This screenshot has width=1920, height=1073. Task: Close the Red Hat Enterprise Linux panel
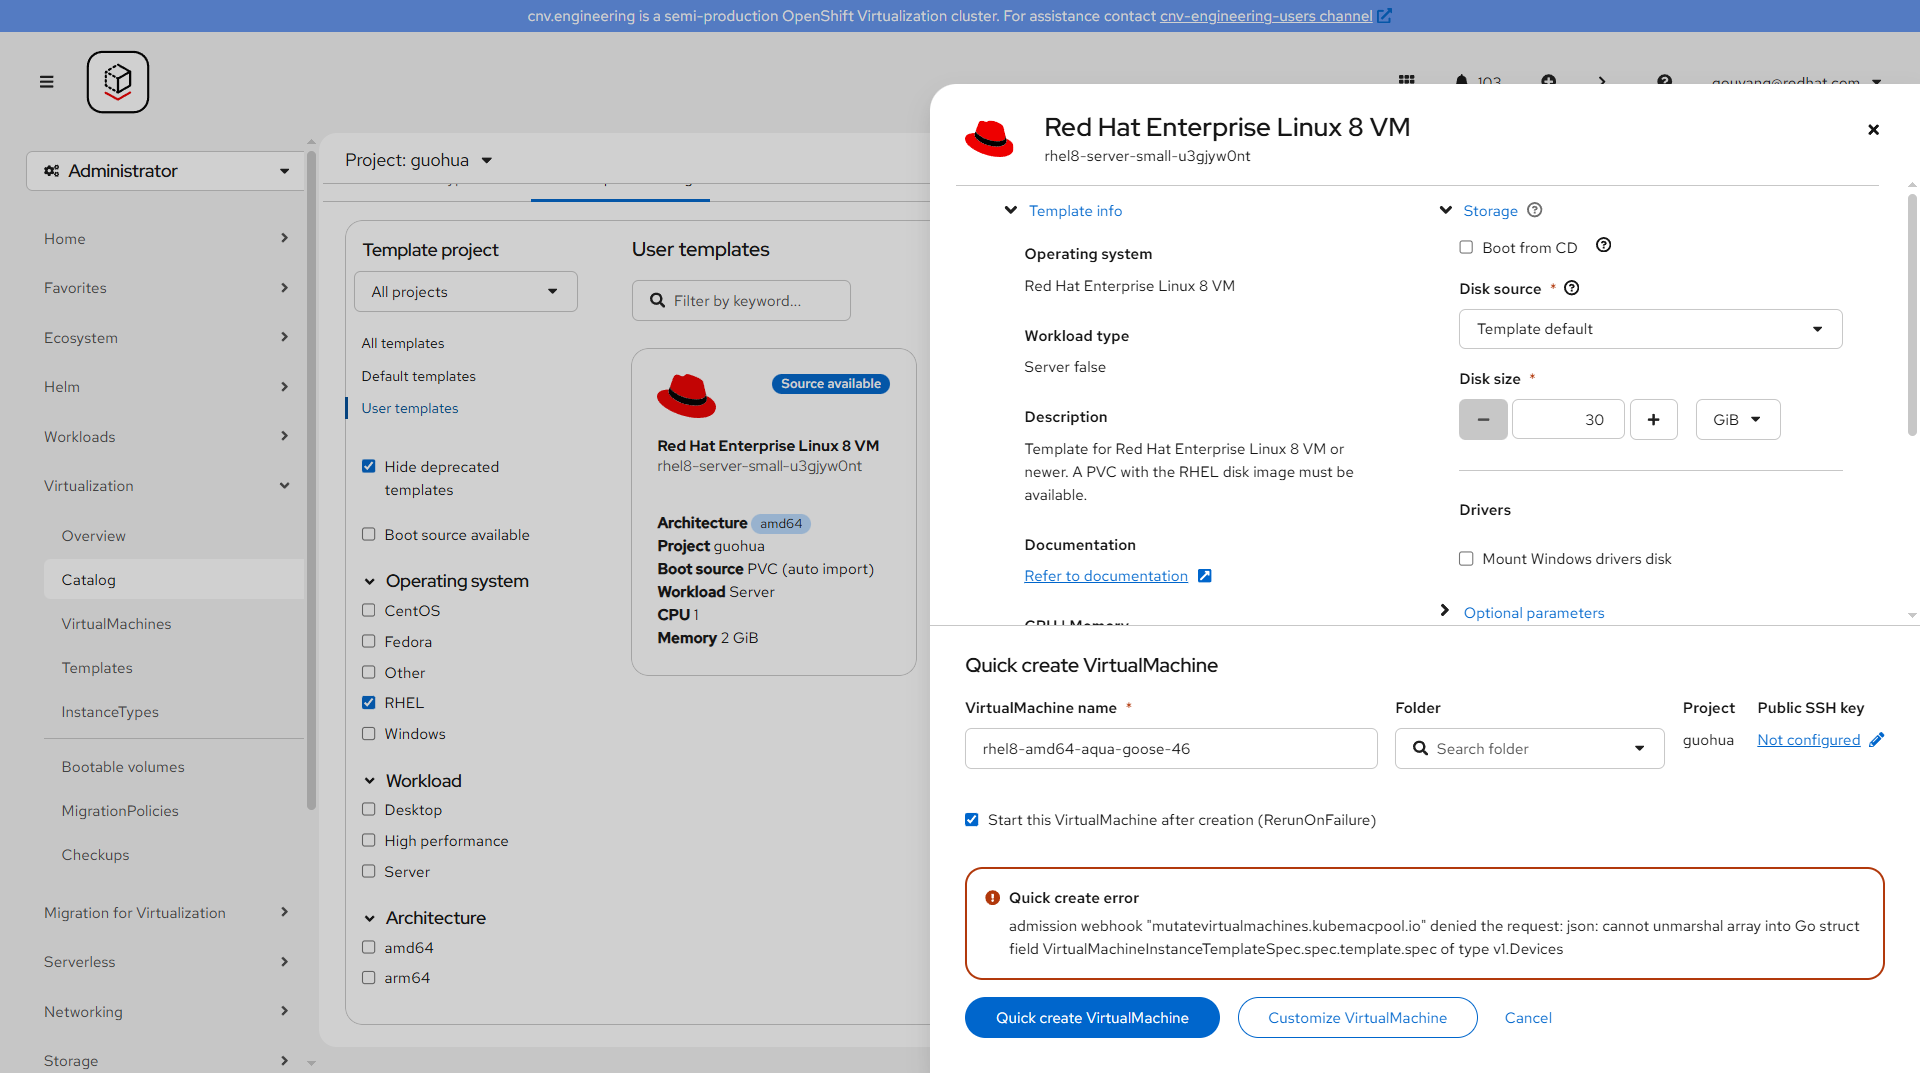1873,130
